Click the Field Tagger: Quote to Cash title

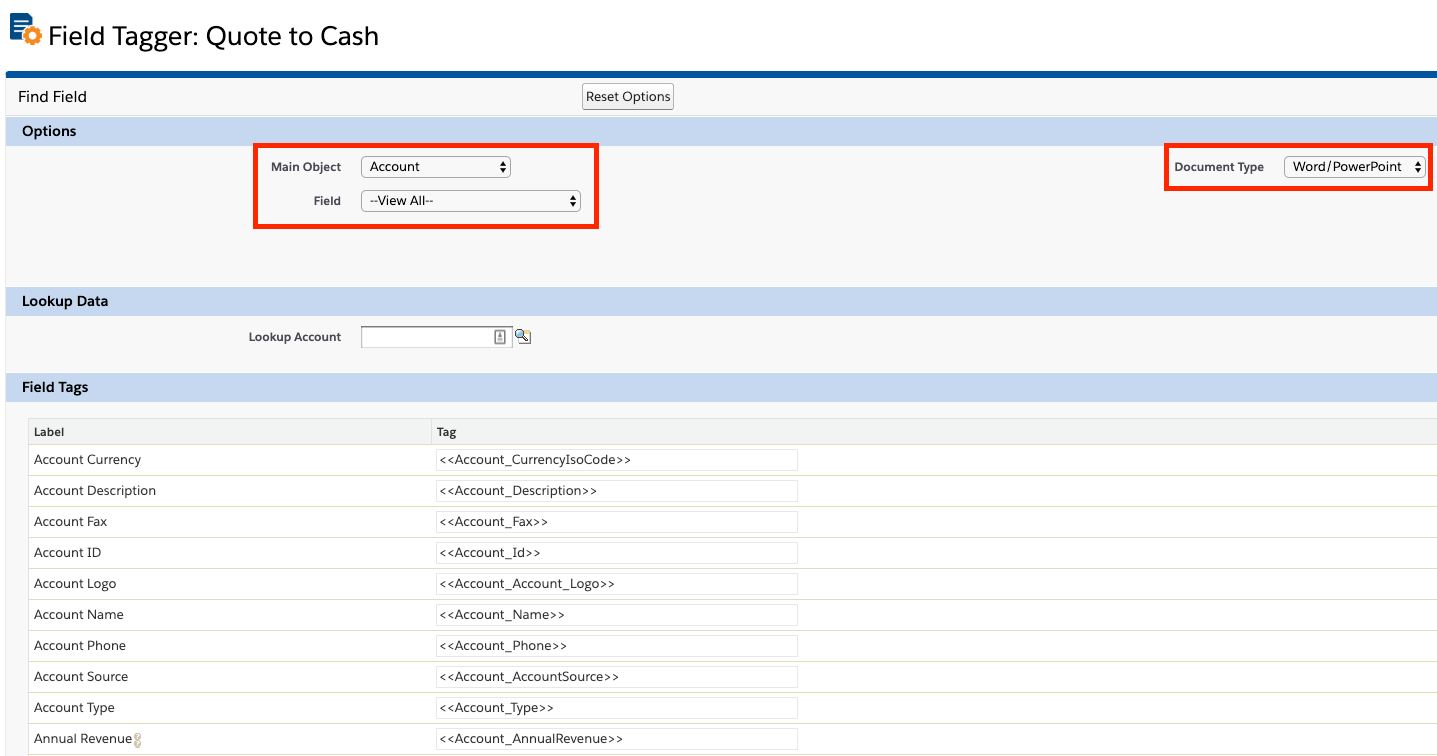[x=214, y=36]
